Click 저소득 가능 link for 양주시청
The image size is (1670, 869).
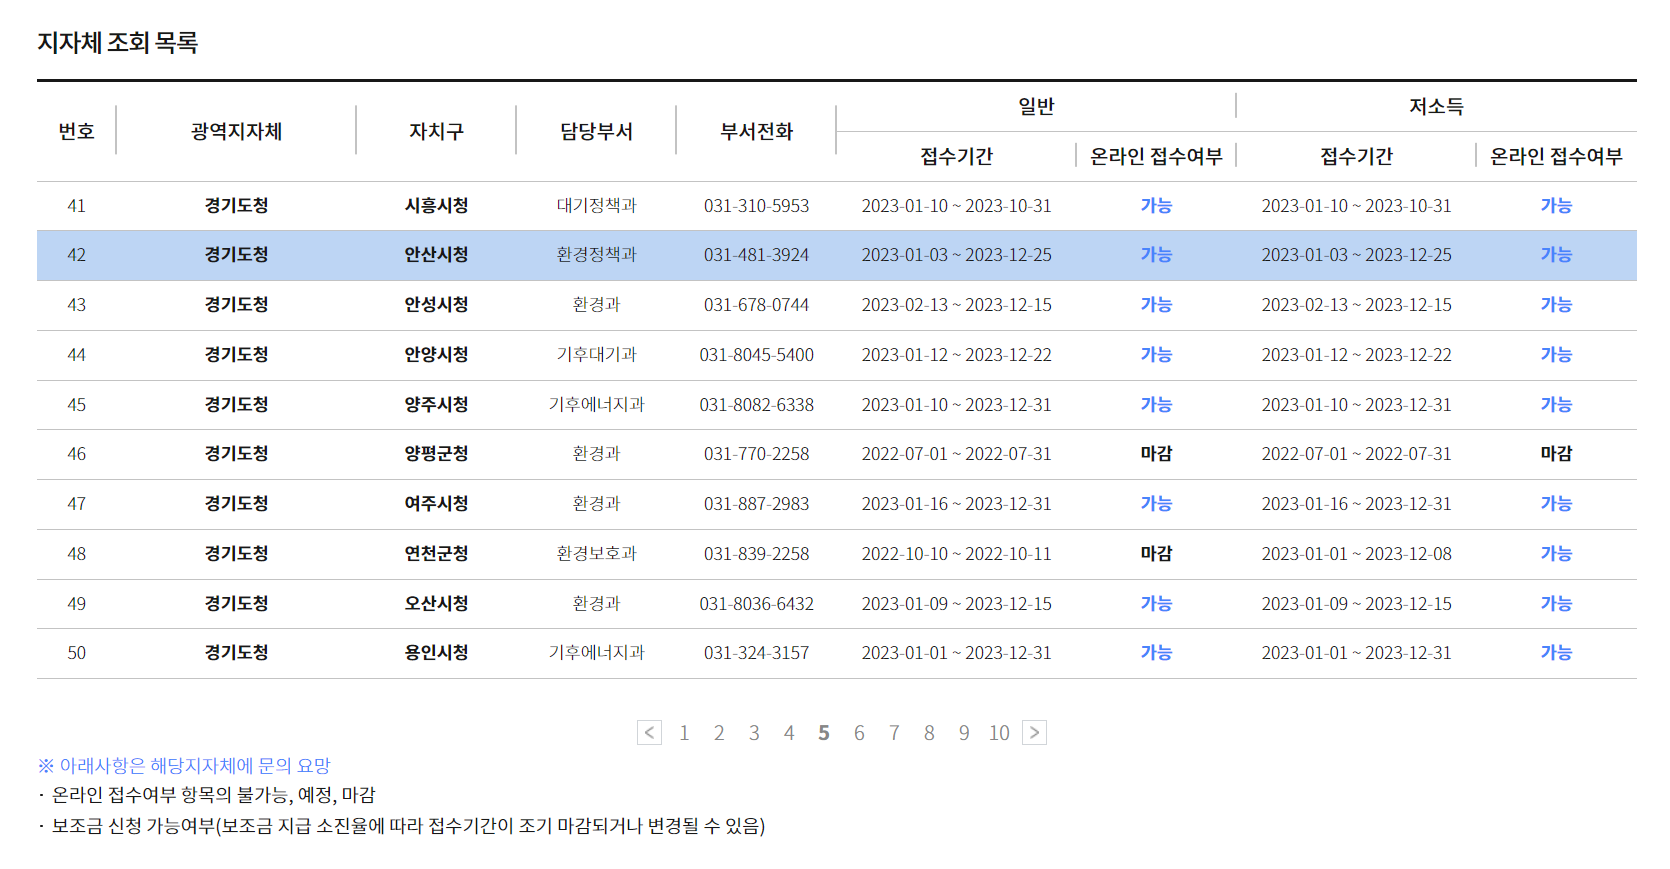click(x=1556, y=405)
